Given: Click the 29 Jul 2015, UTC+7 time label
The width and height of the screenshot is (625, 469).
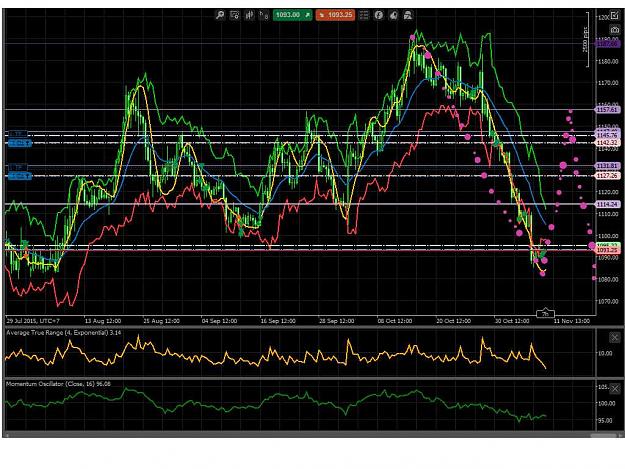Looking at the screenshot, I should pyautogui.click(x=33, y=321).
